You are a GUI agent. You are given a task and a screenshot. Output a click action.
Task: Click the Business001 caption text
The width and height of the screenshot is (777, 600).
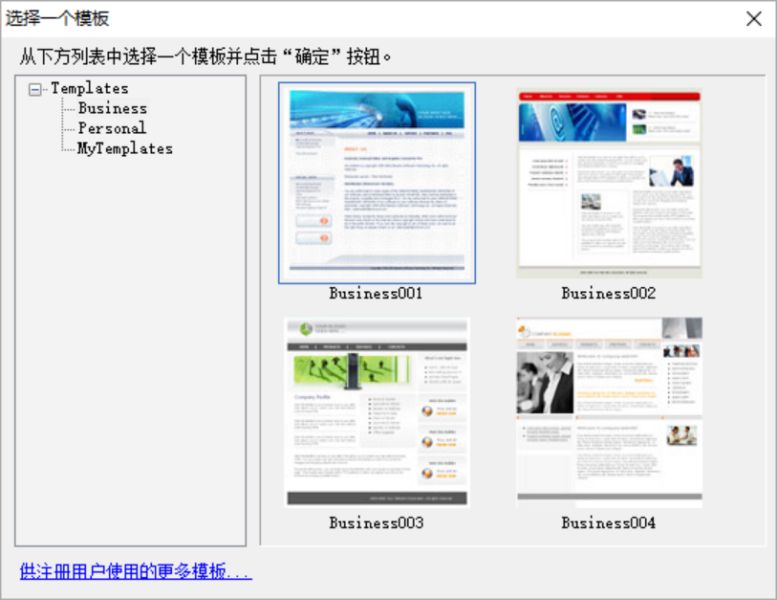click(376, 294)
